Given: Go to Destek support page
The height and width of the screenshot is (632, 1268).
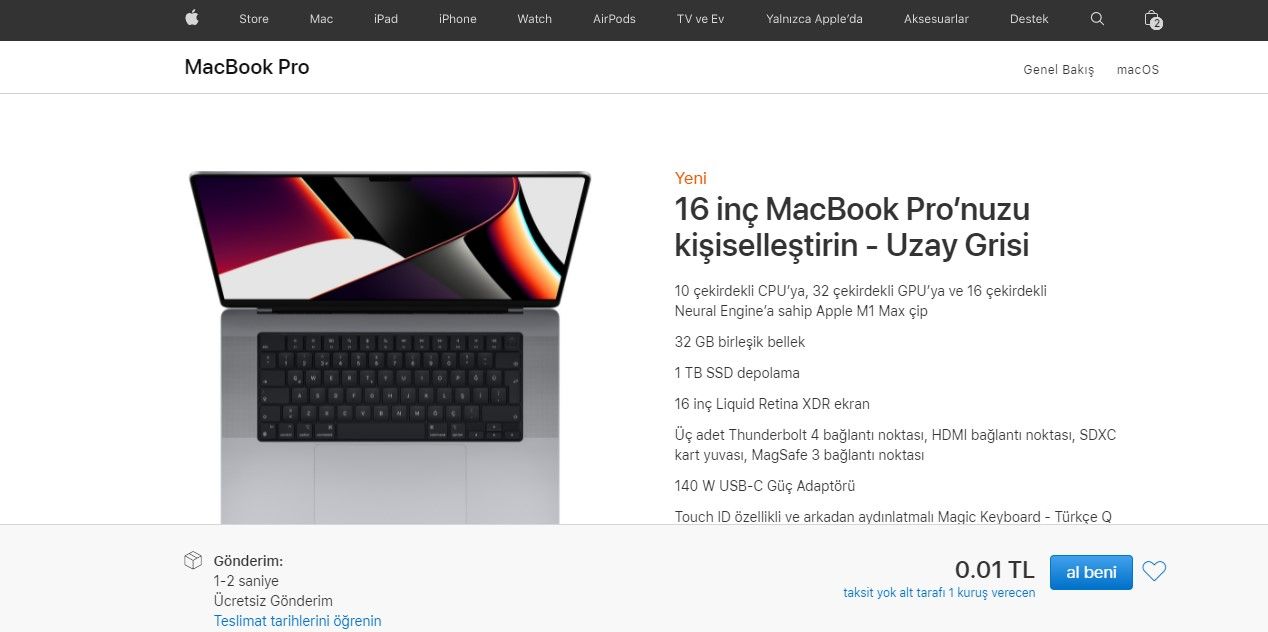Looking at the screenshot, I should pyautogui.click(x=1029, y=19).
